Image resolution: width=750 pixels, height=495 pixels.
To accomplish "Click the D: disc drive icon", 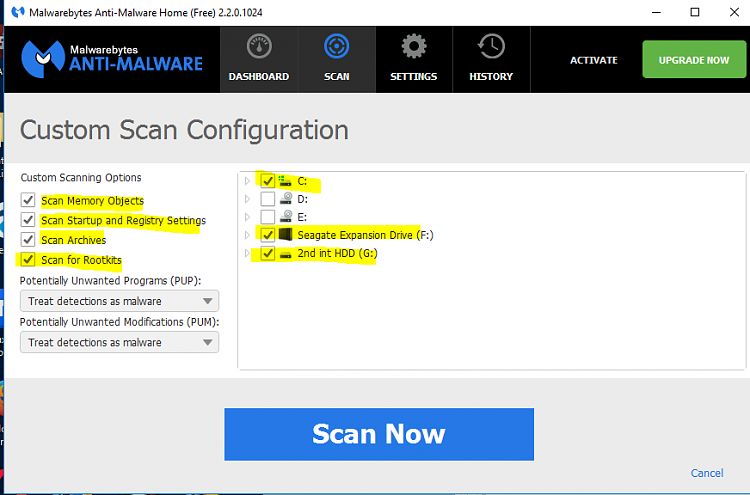I will pos(286,198).
